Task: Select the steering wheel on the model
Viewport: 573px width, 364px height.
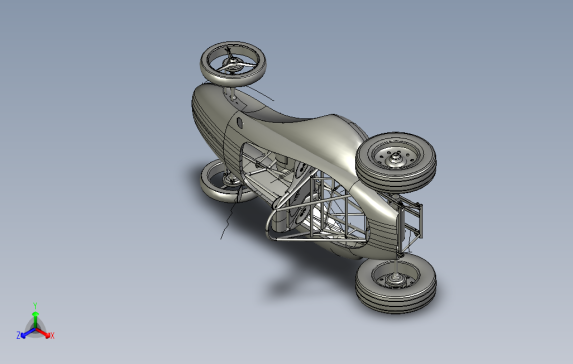Action: pos(233,64)
